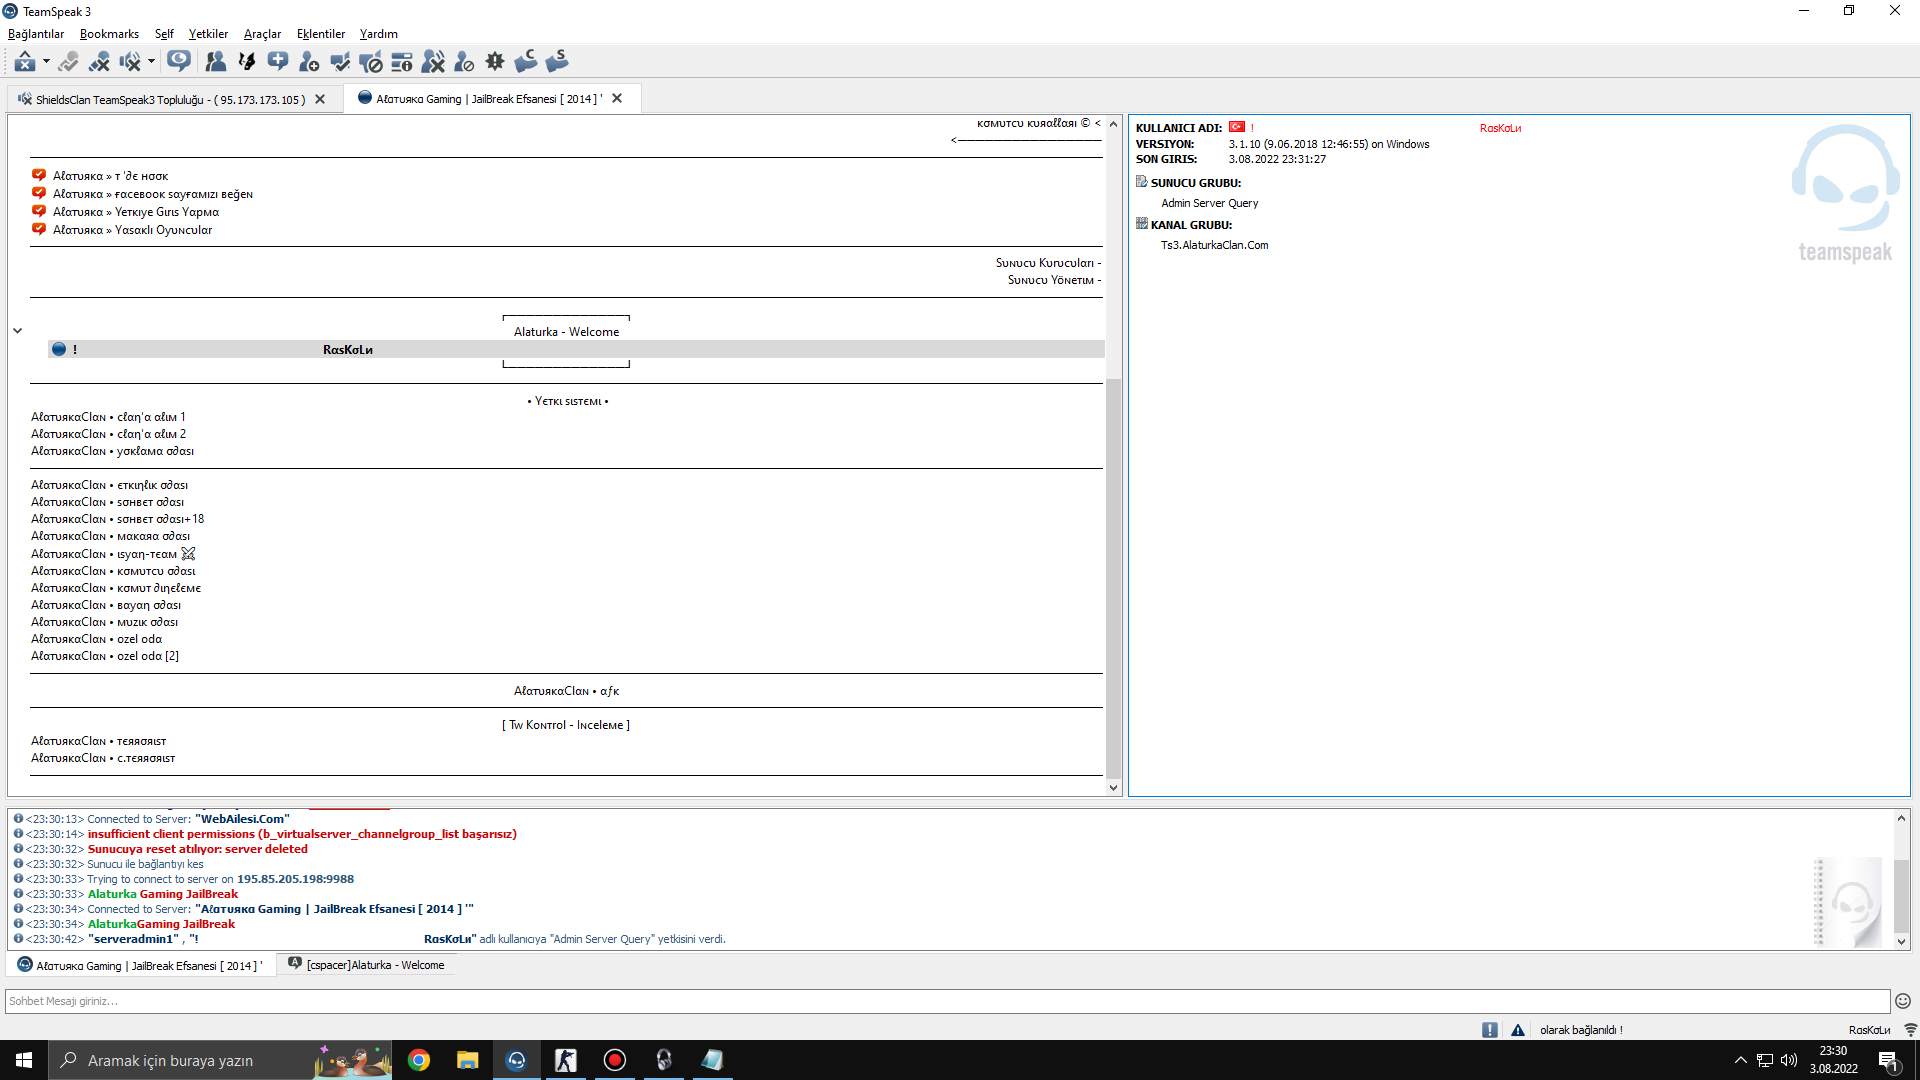
Task: Click the add user toolbar icon
Action: 309,62
